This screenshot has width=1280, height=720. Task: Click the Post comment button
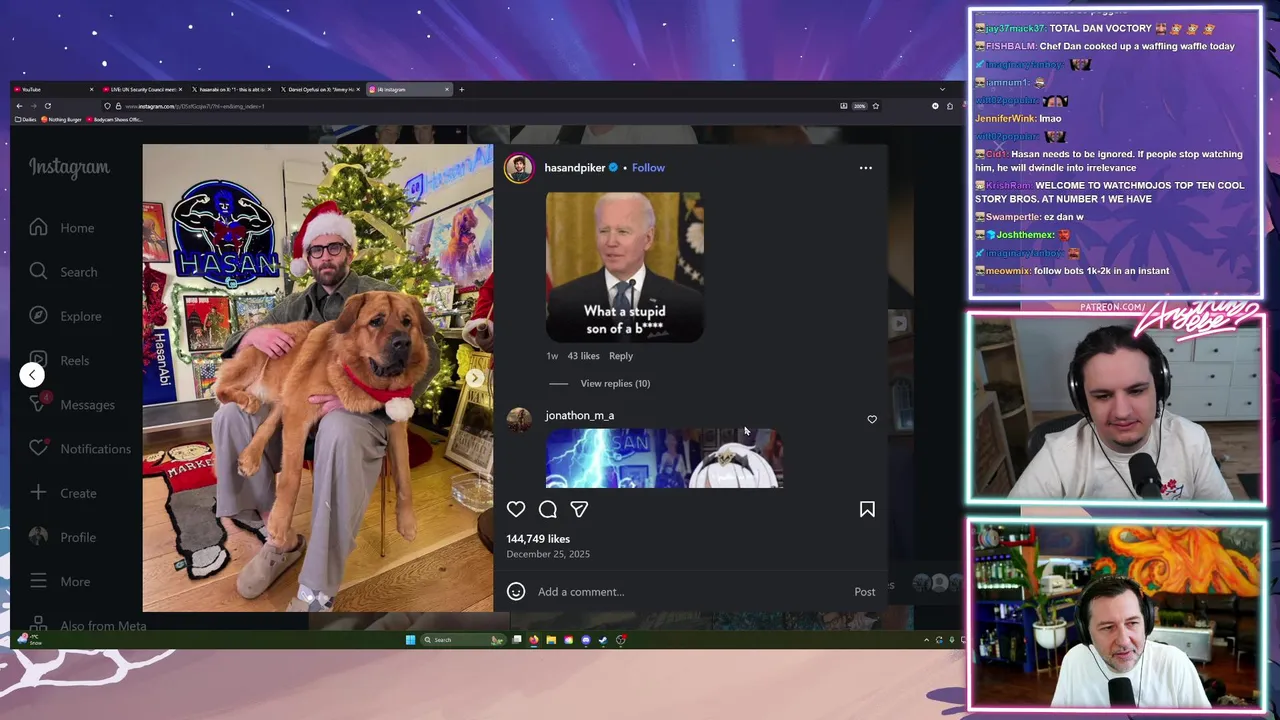(x=865, y=592)
